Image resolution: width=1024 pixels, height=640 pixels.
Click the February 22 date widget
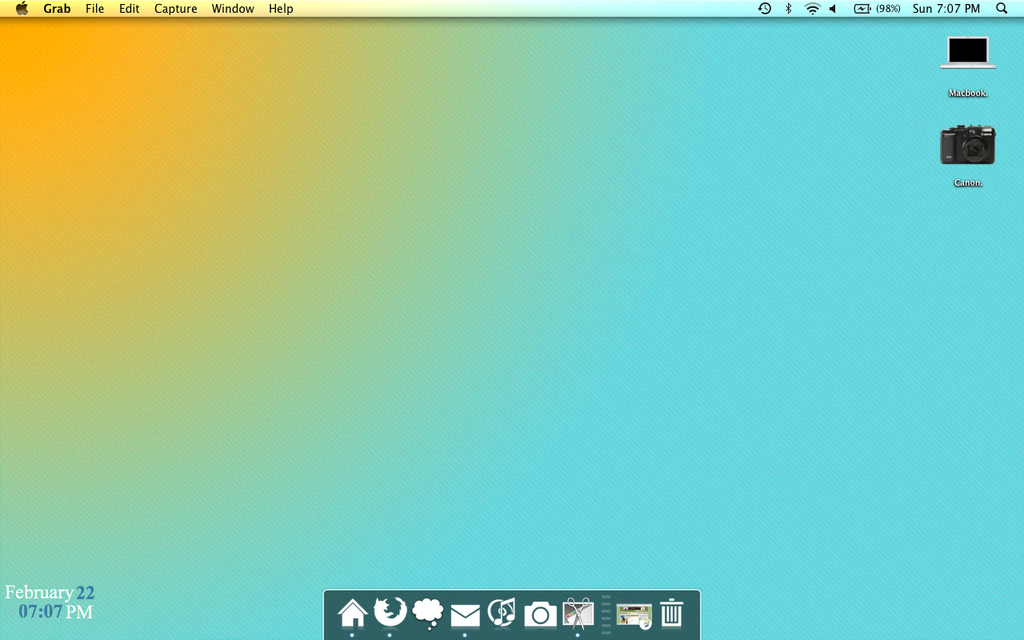(50, 592)
